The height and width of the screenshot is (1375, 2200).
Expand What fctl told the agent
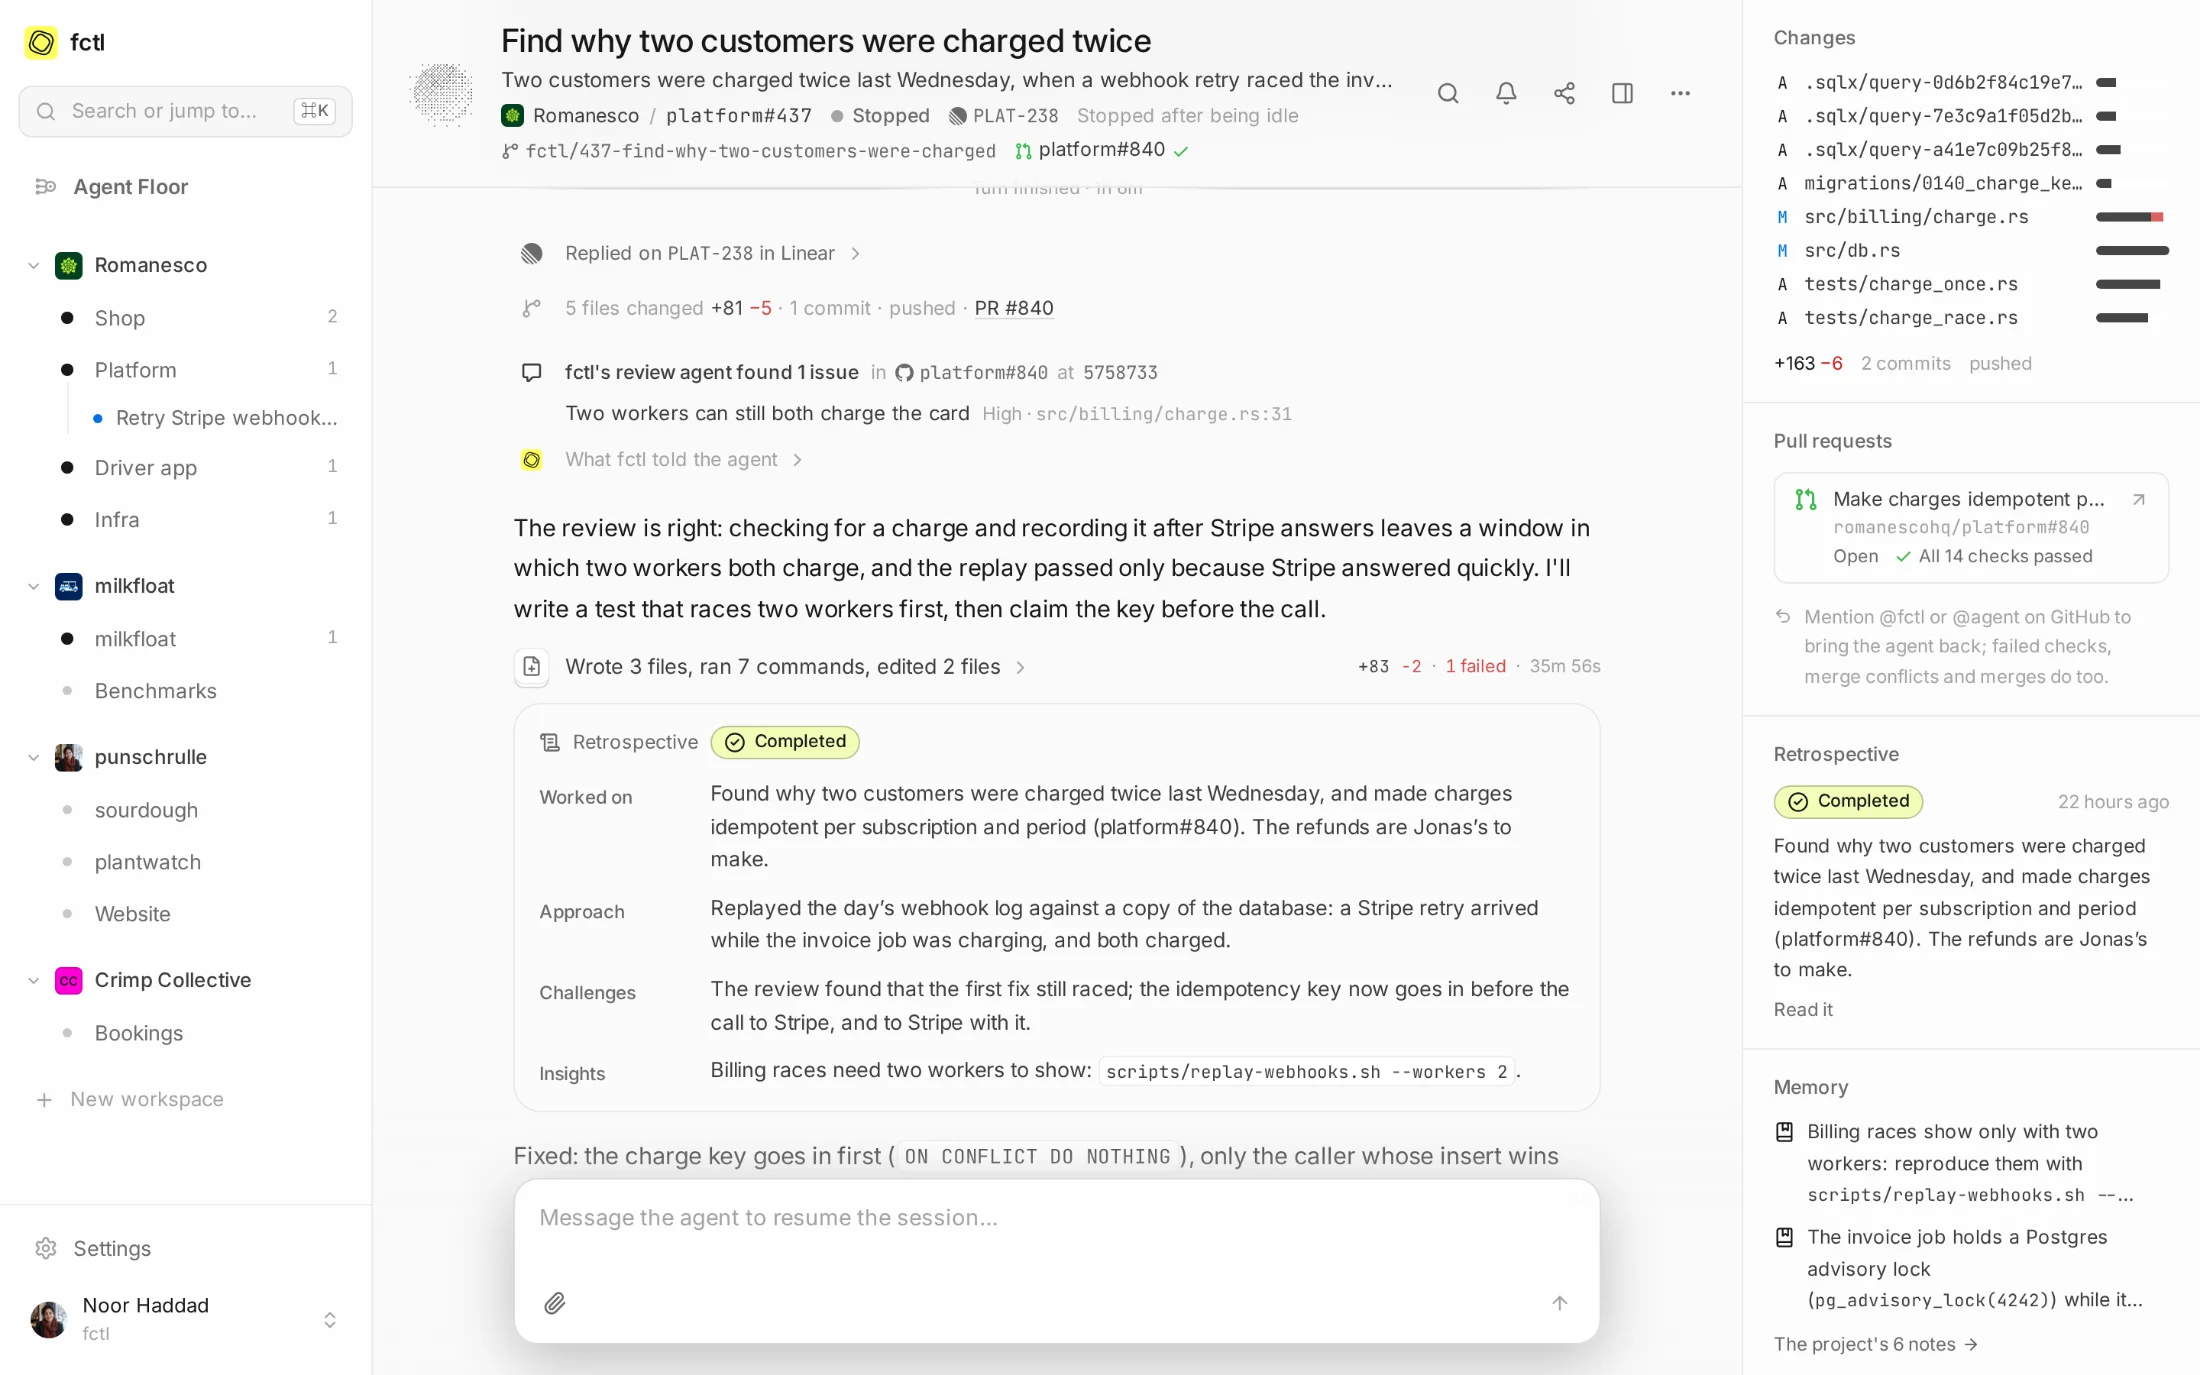click(x=683, y=459)
